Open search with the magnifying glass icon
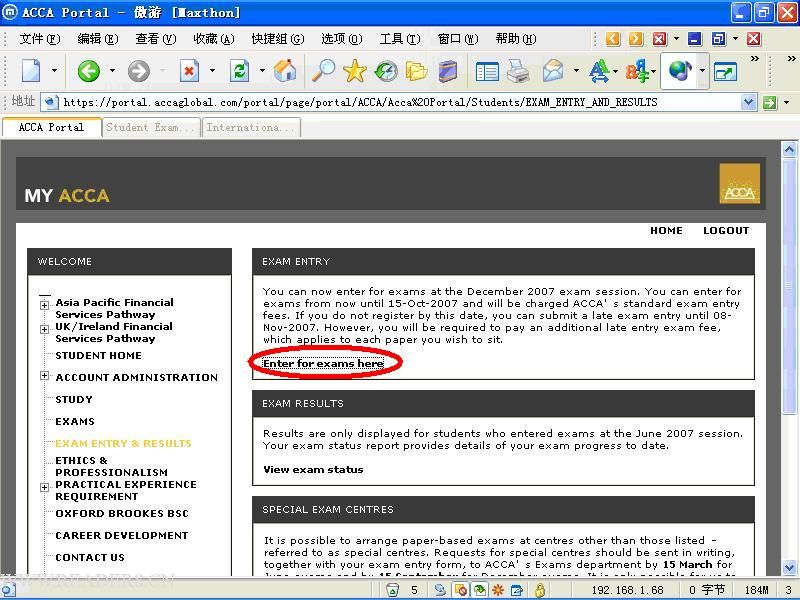Screen dimensions: 800x600 pos(323,70)
